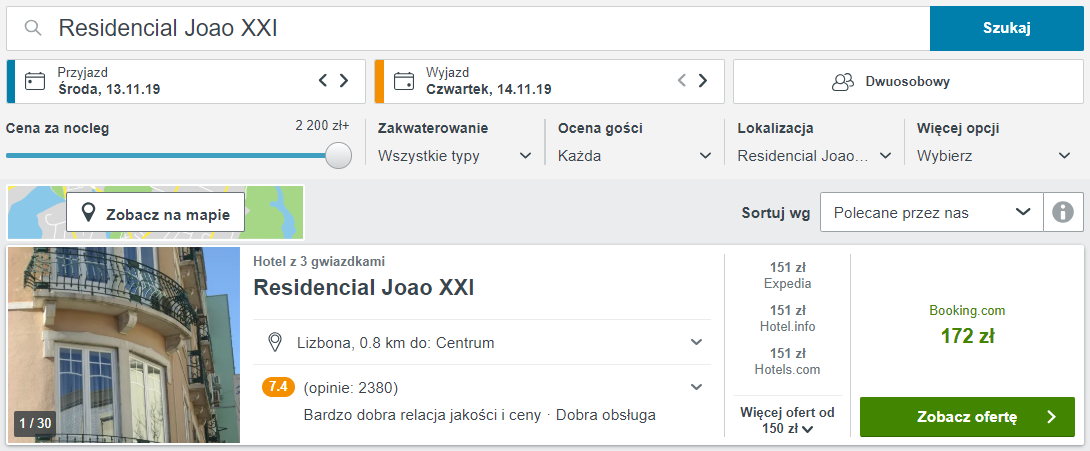Image resolution: width=1090 pixels, height=451 pixels.
Task: Open the Więcej opcji Wybierz dropdown
Action: (994, 156)
